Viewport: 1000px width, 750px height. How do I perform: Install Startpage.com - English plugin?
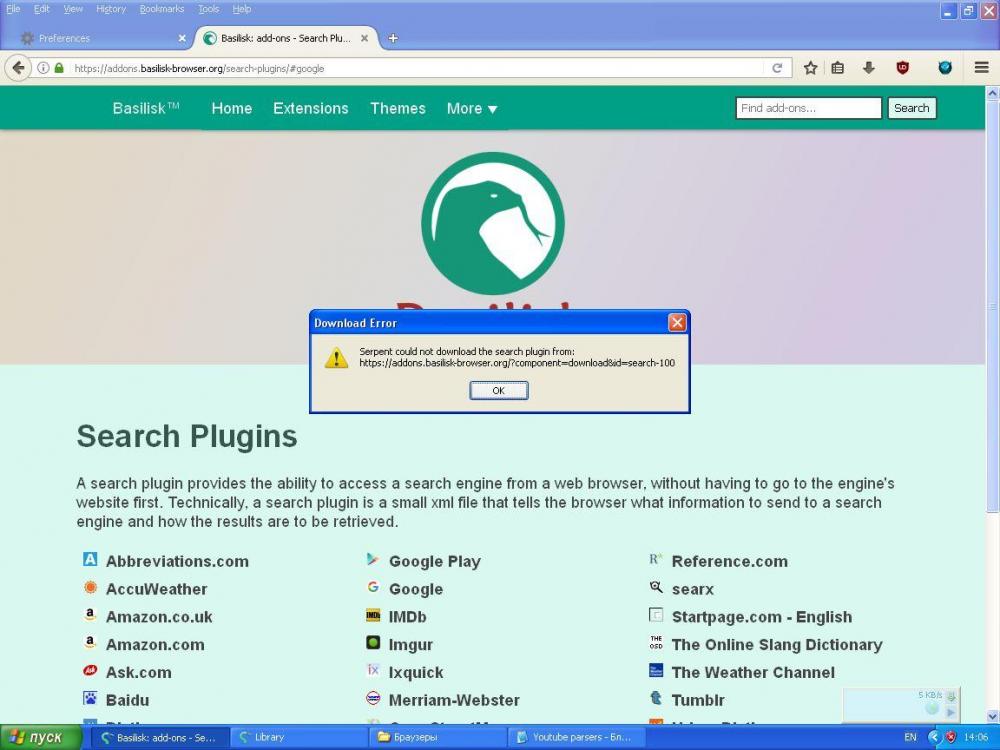[761, 617]
